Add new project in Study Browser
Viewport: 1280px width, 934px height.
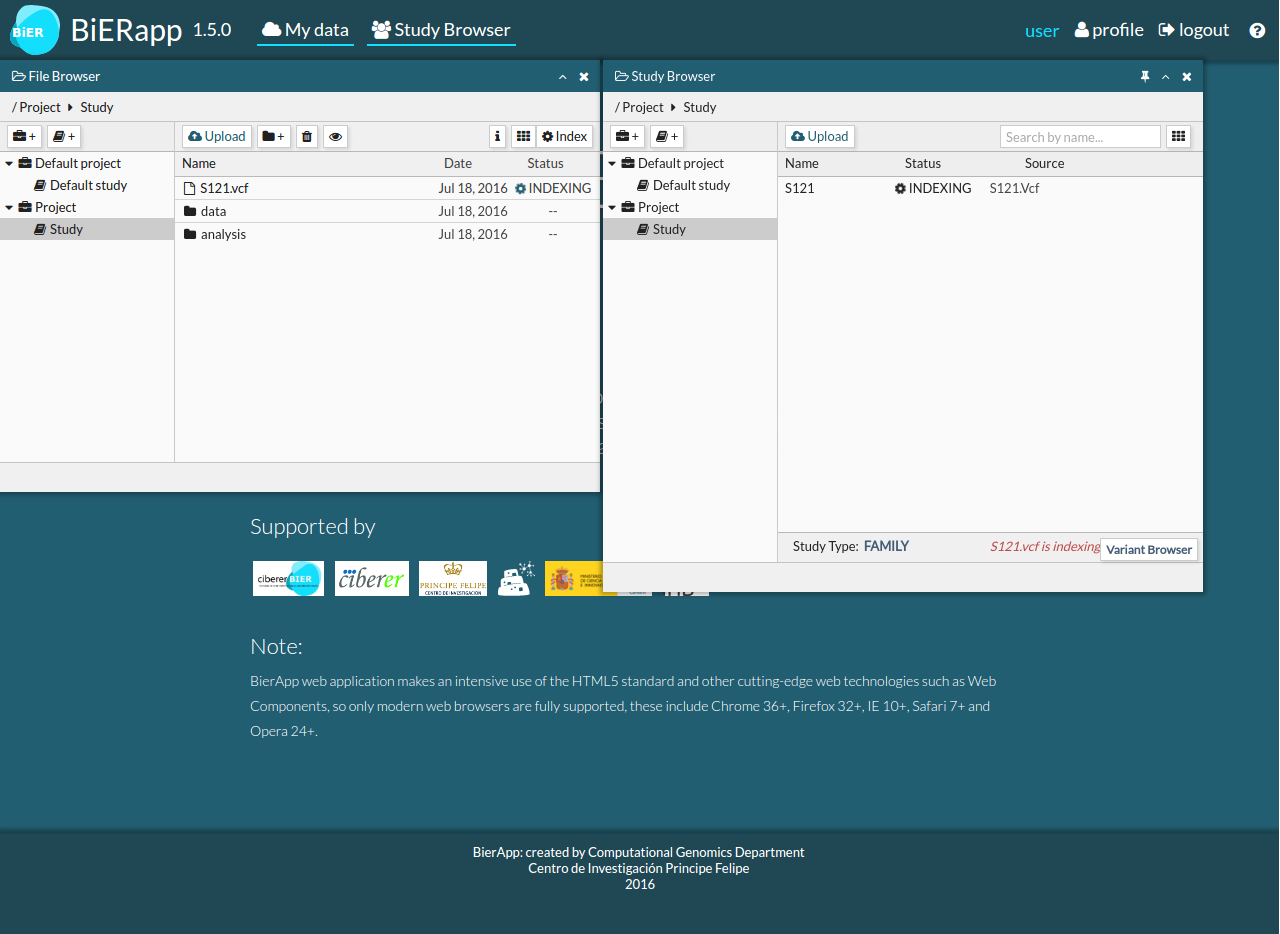[627, 137]
